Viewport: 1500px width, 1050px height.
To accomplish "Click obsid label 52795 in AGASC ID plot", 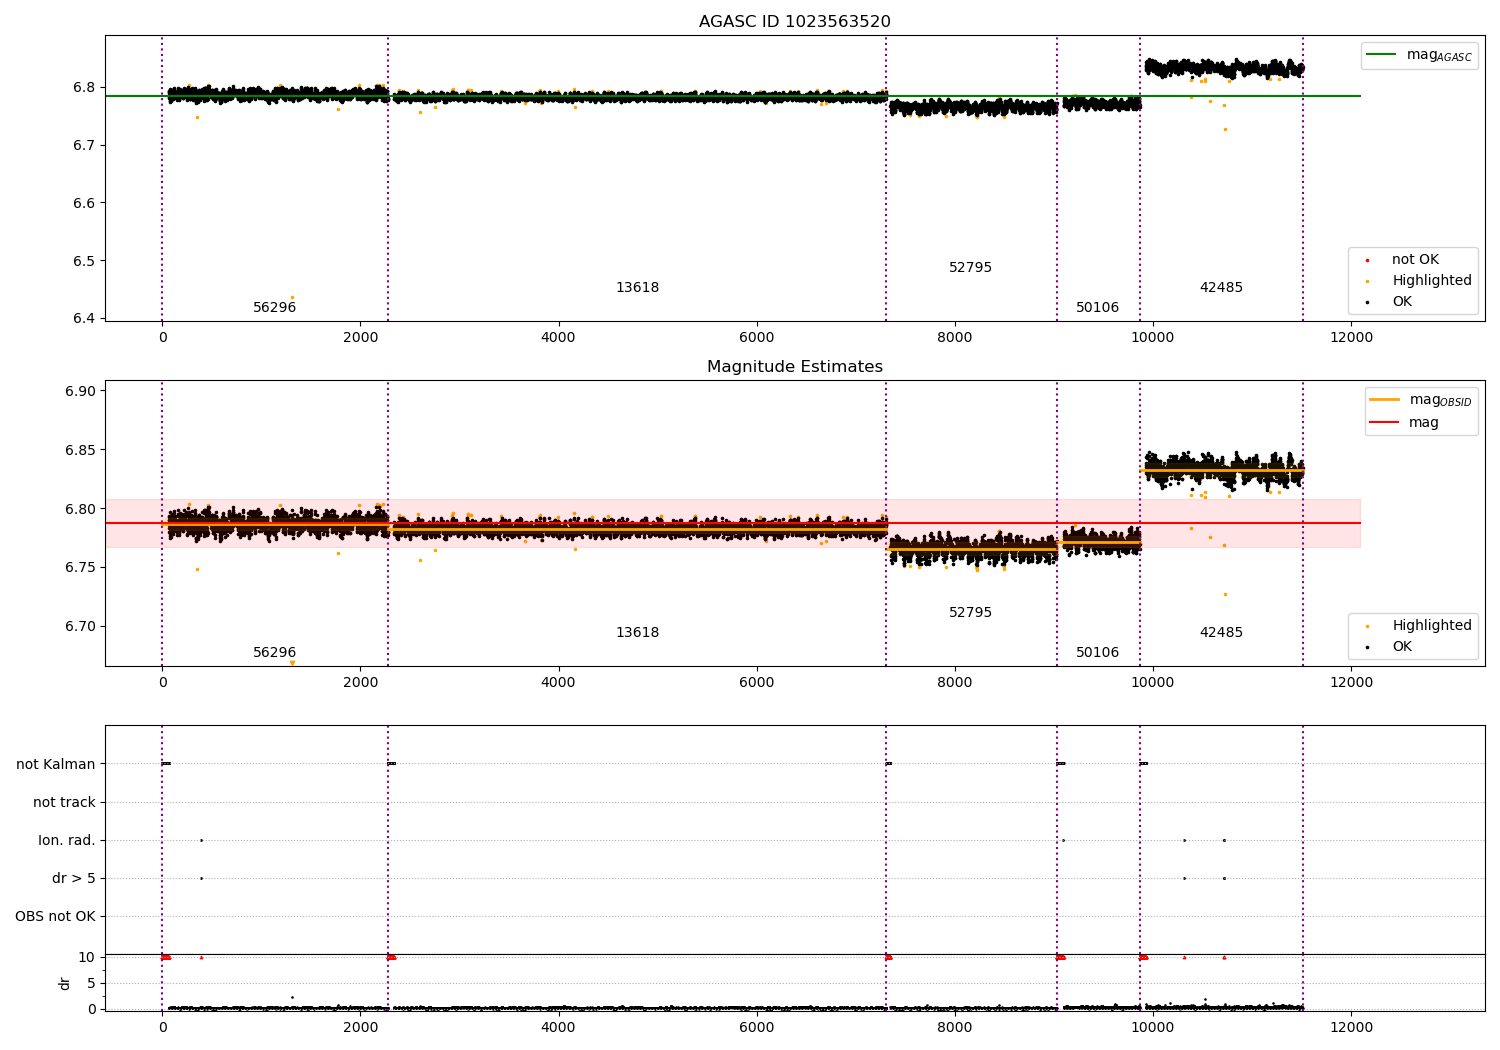I will click(x=970, y=268).
